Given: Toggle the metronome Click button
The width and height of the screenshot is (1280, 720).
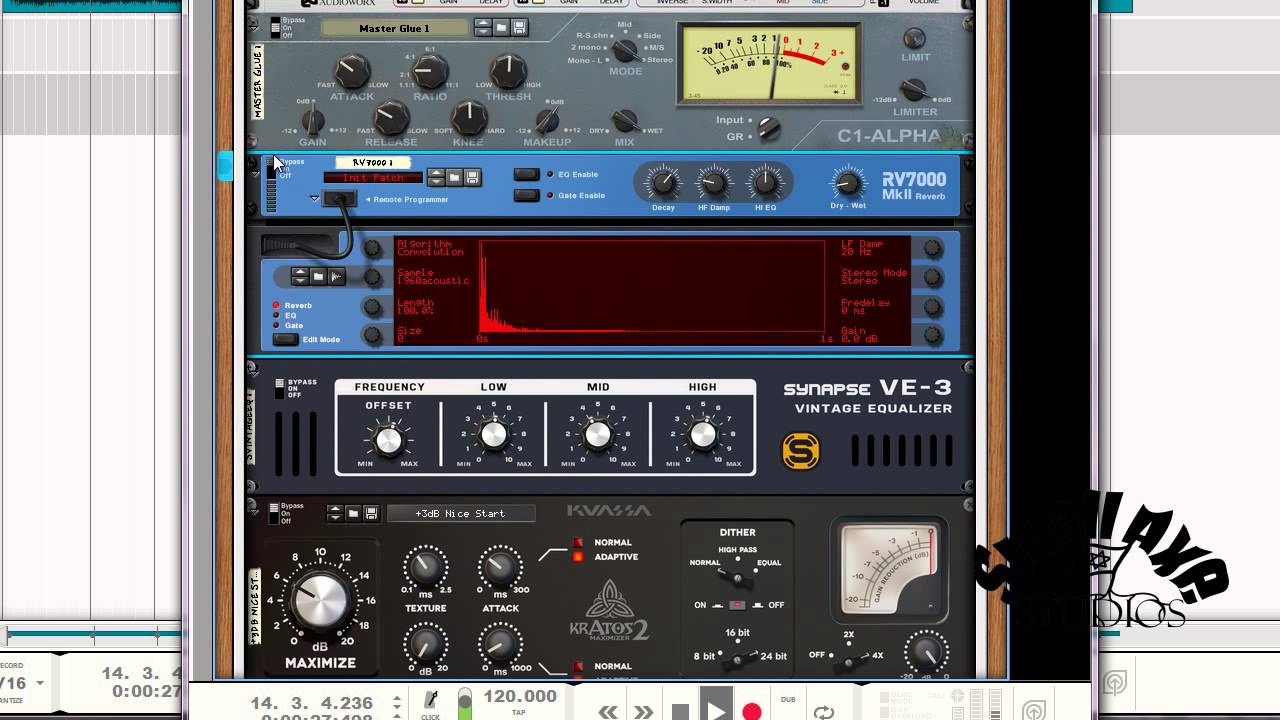Looking at the screenshot, I should (431, 701).
